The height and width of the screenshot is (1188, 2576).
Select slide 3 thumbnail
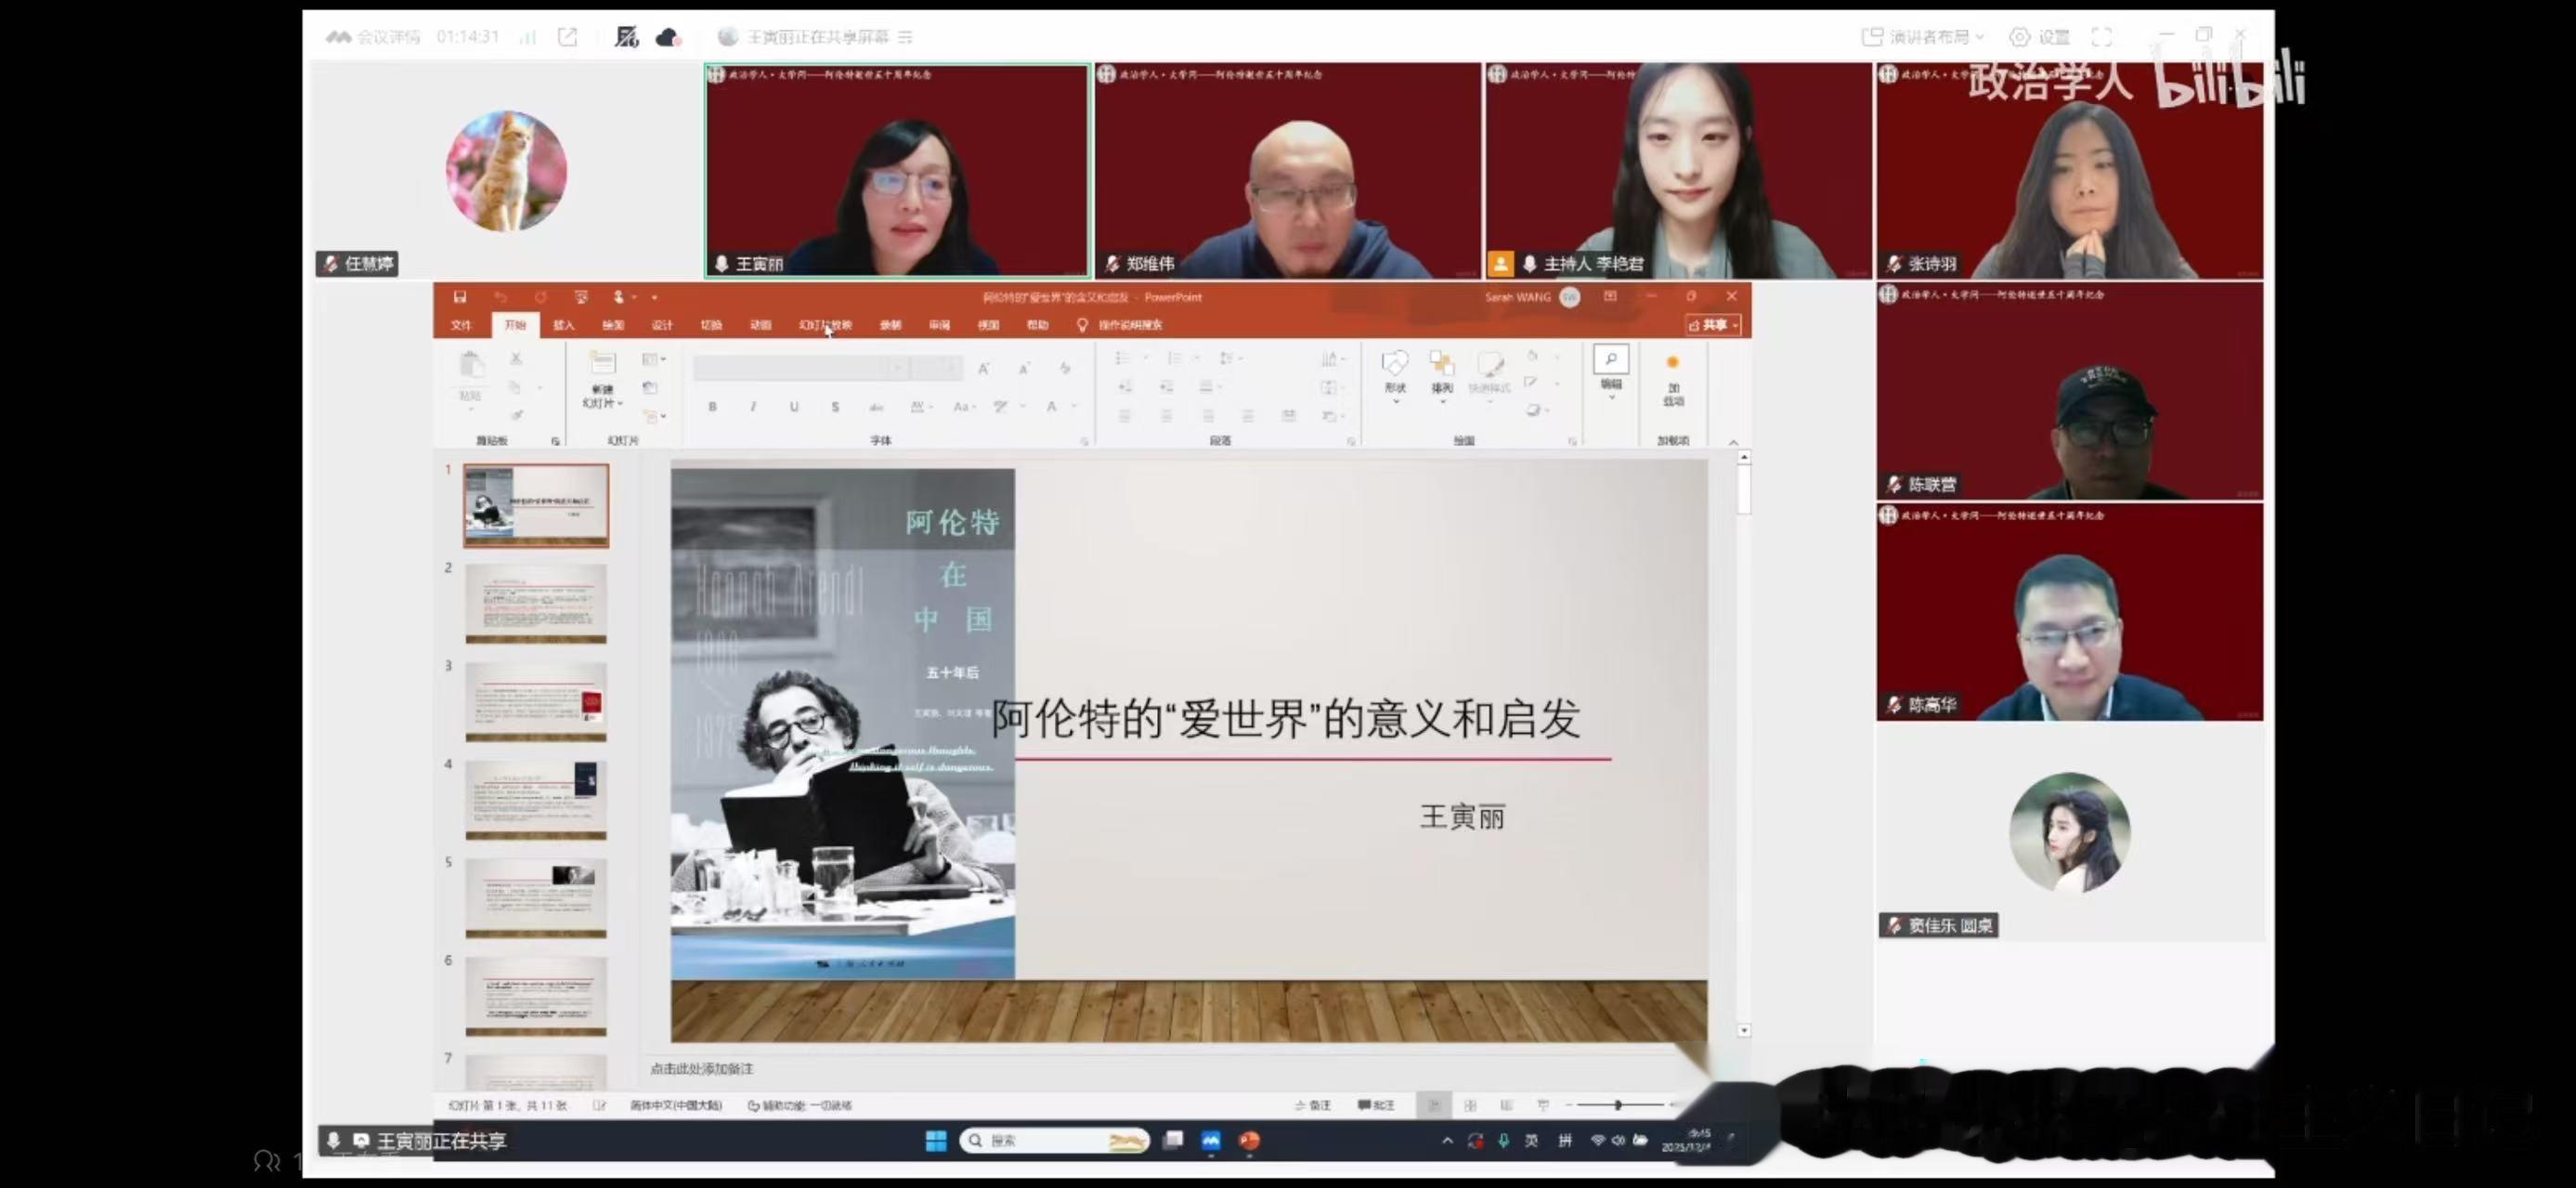click(536, 701)
